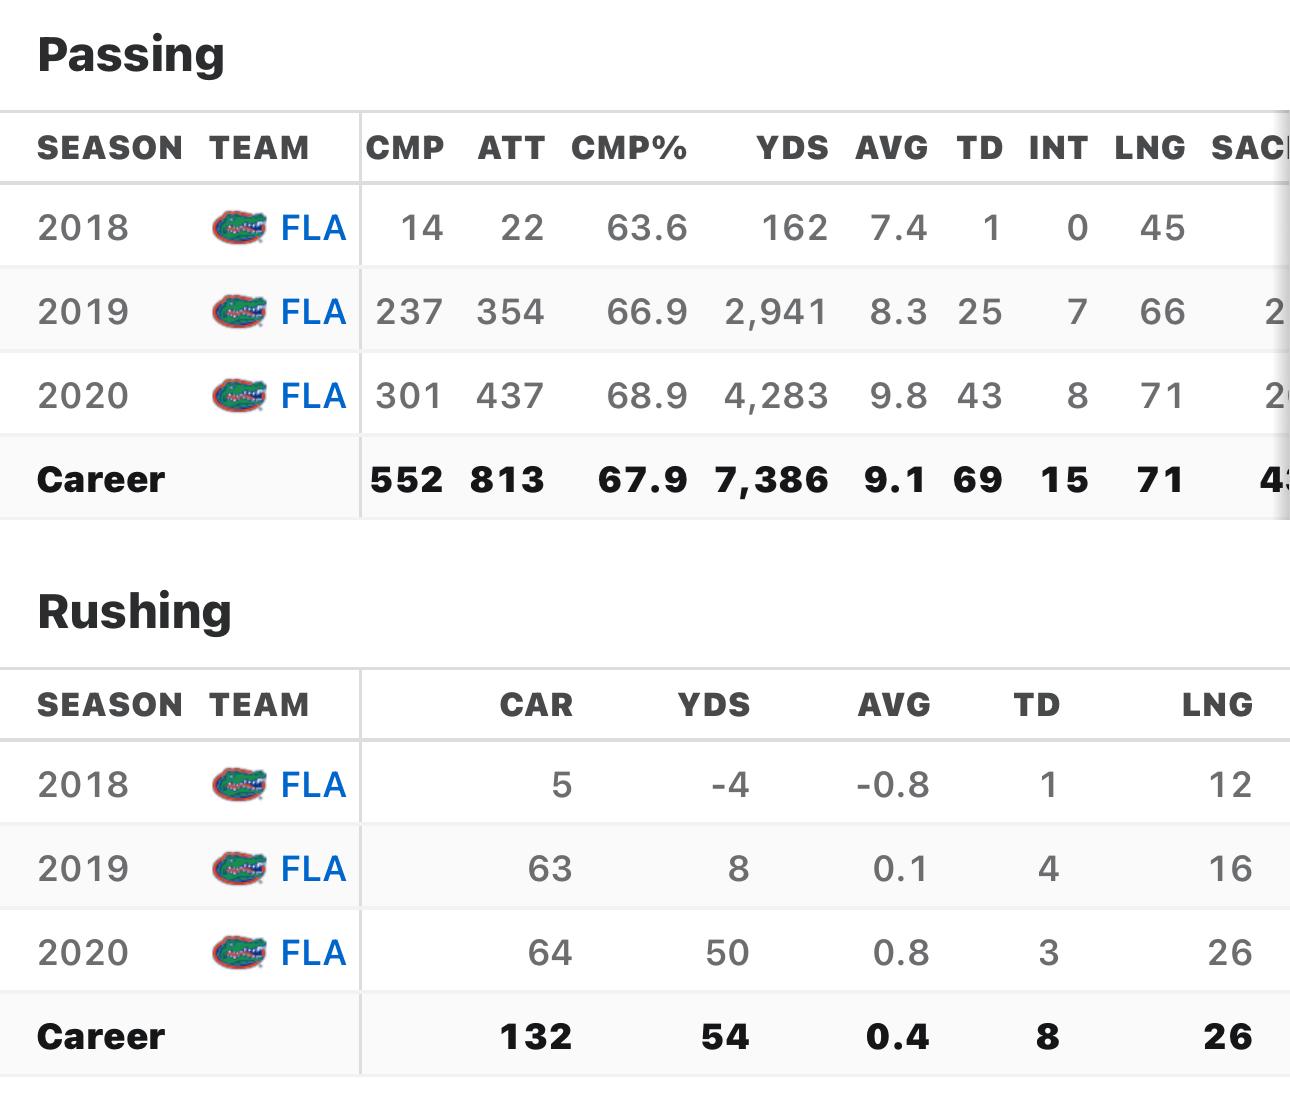Click Gators logo in 2018 passing row
Image resolution: width=1290 pixels, height=1095 pixels.
[240, 228]
